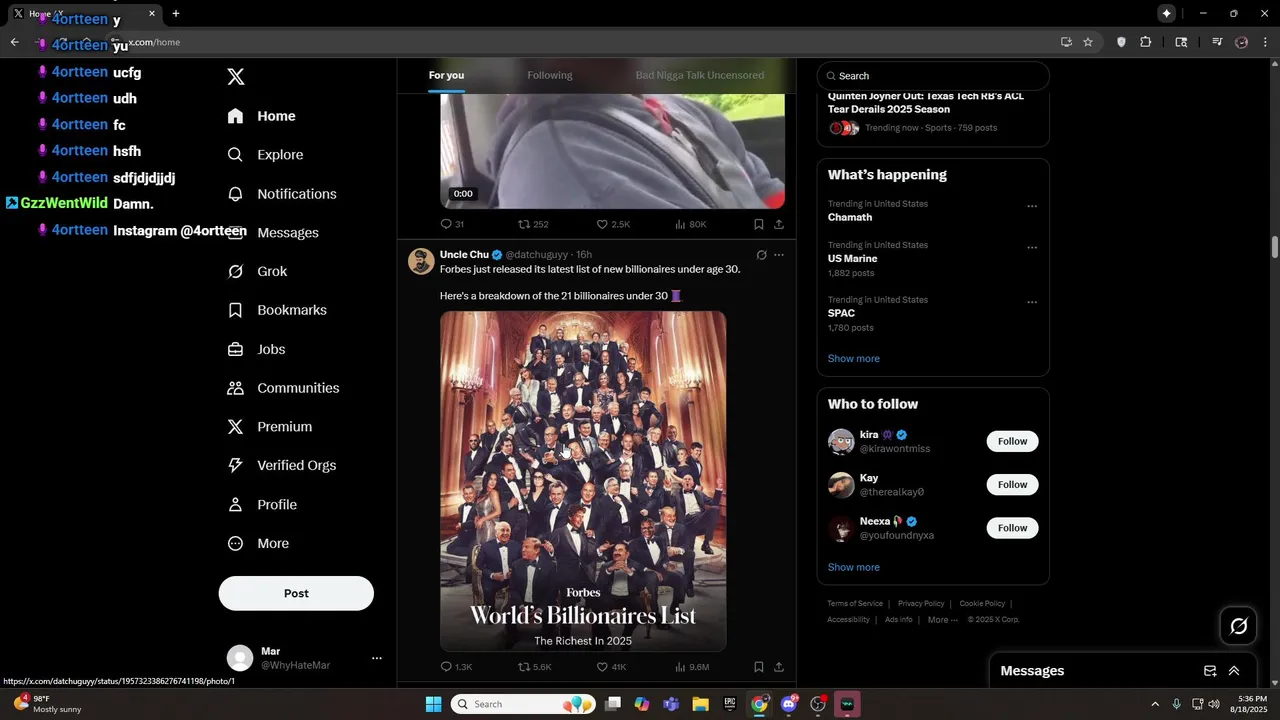Click Grok explain icon on Uncle Chu post
The height and width of the screenshot is (720, 1280).
tap(761, 255)
